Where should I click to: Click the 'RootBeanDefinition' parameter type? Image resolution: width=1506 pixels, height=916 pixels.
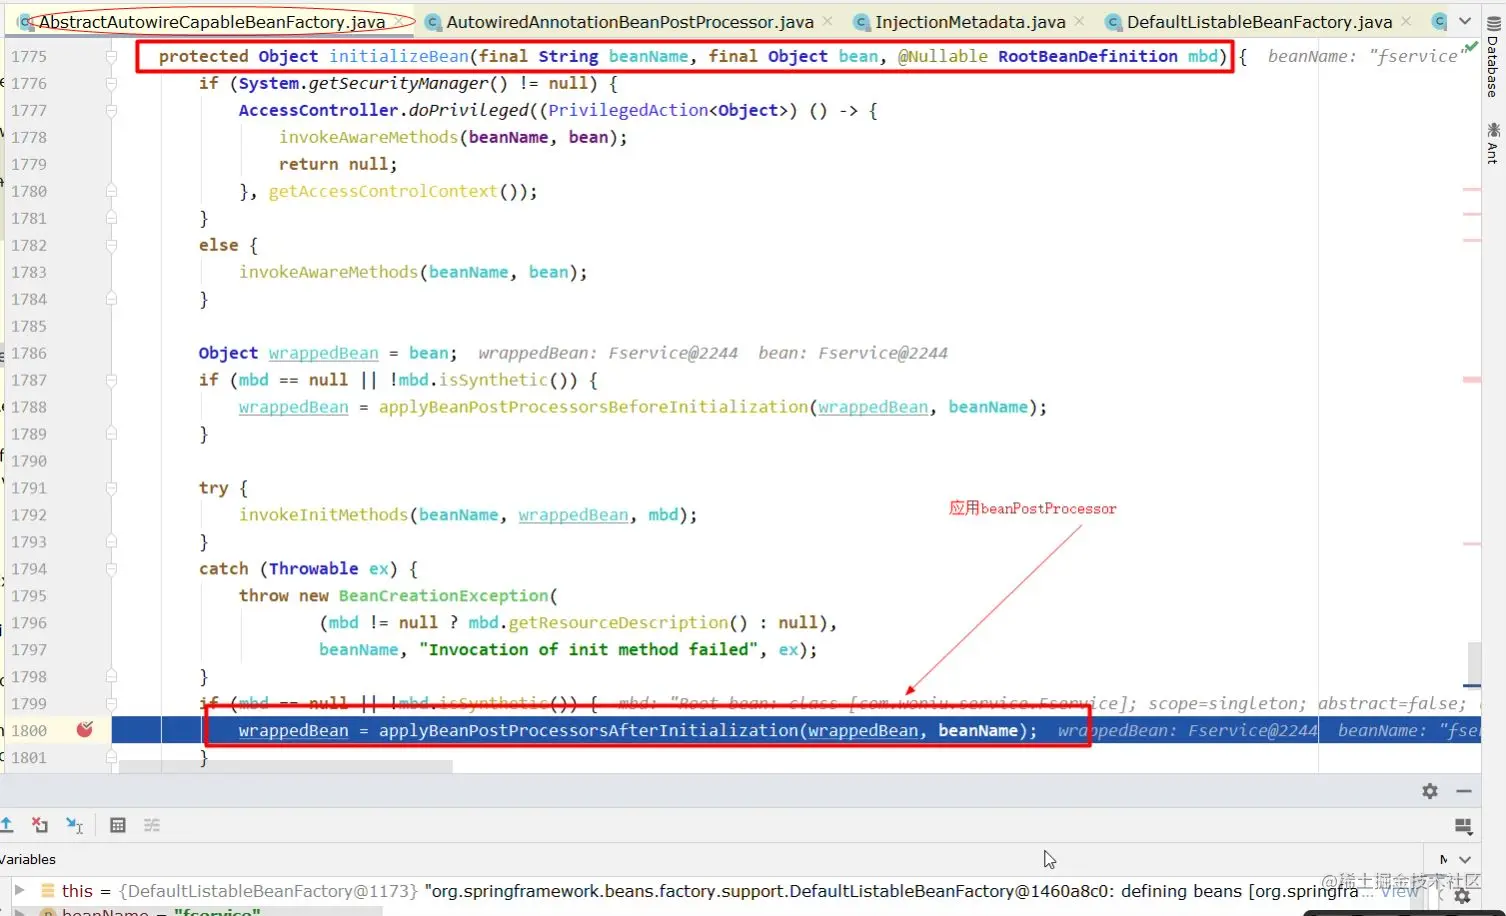point(1088,57)
